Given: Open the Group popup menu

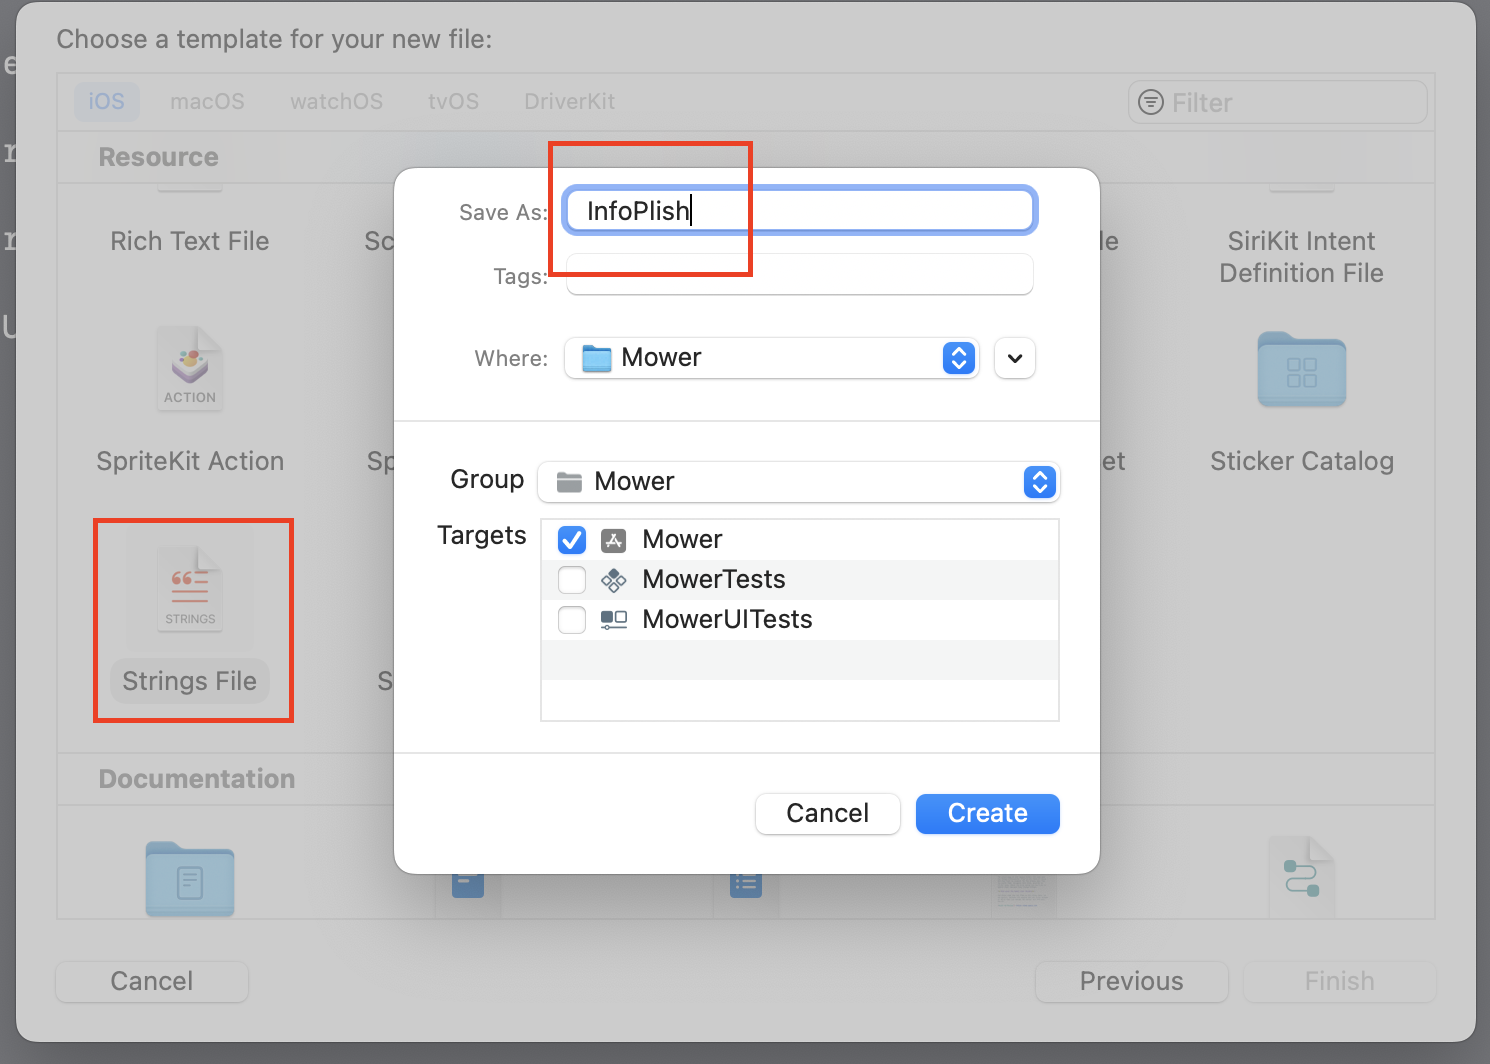Looking at the screenshot, I should pyautogui.click(x=799, y=482).
